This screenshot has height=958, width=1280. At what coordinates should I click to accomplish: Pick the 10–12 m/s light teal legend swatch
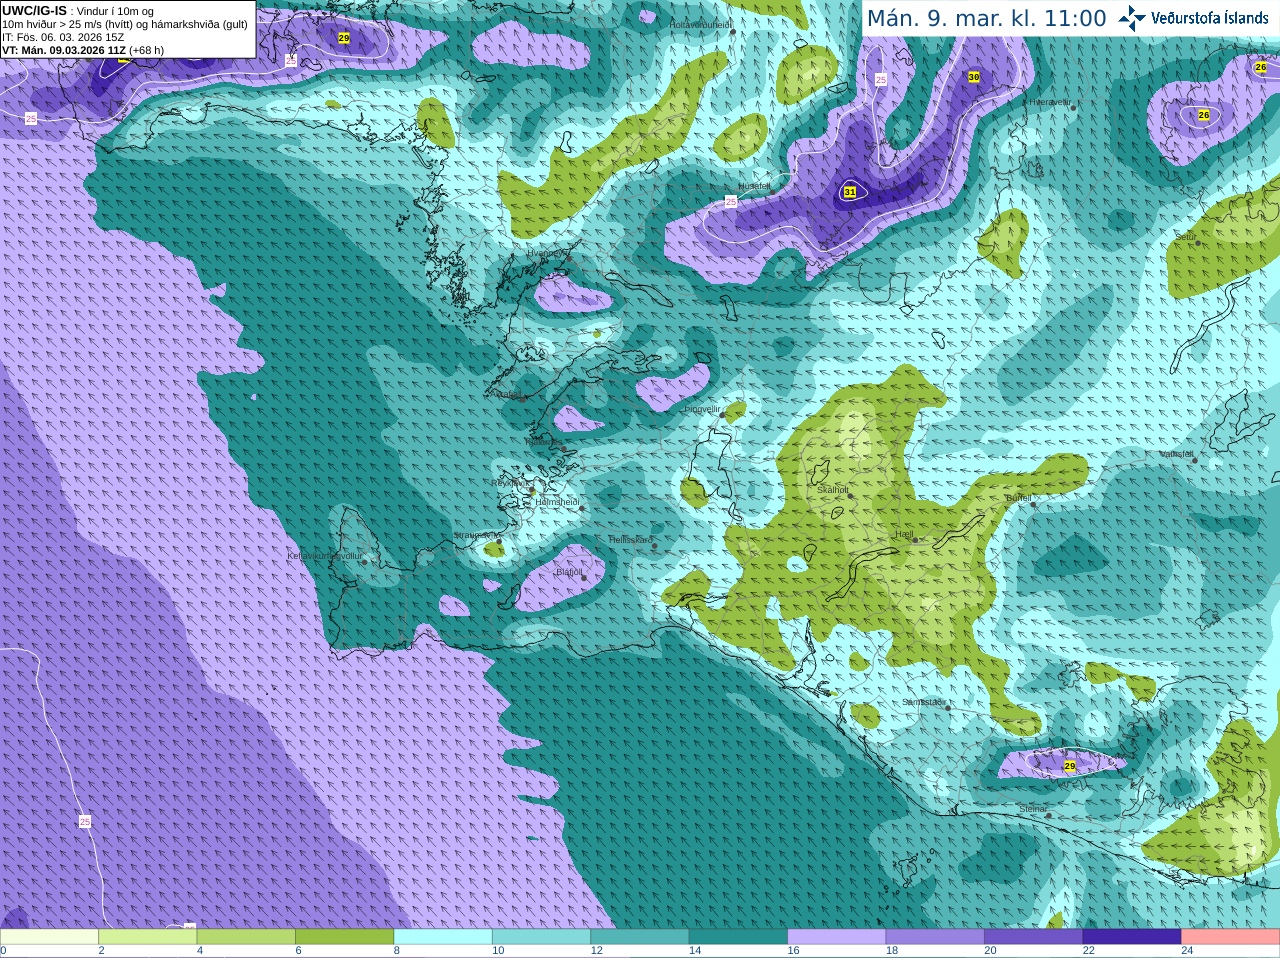click(541, 937)
